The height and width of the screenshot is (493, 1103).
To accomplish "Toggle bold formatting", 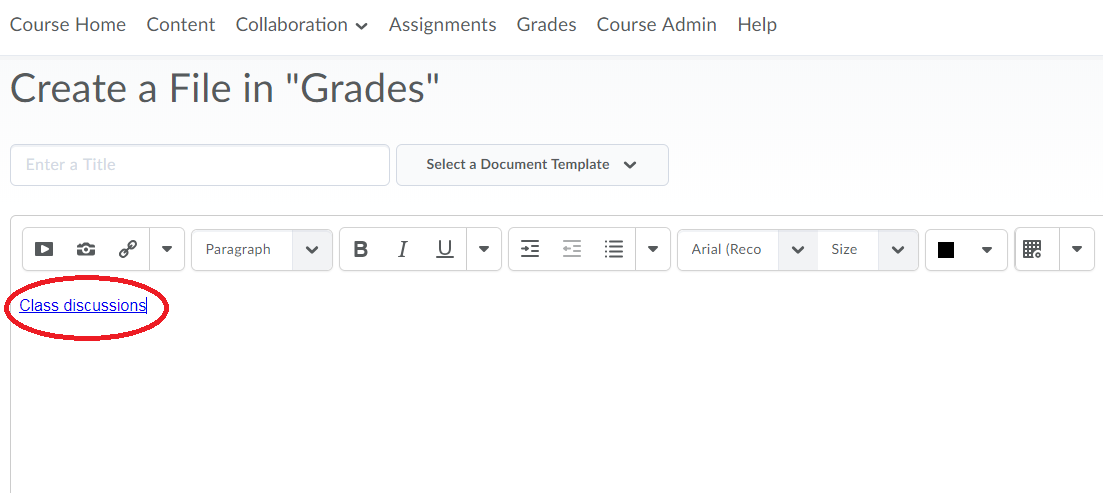I will click(x=361, y=250).
